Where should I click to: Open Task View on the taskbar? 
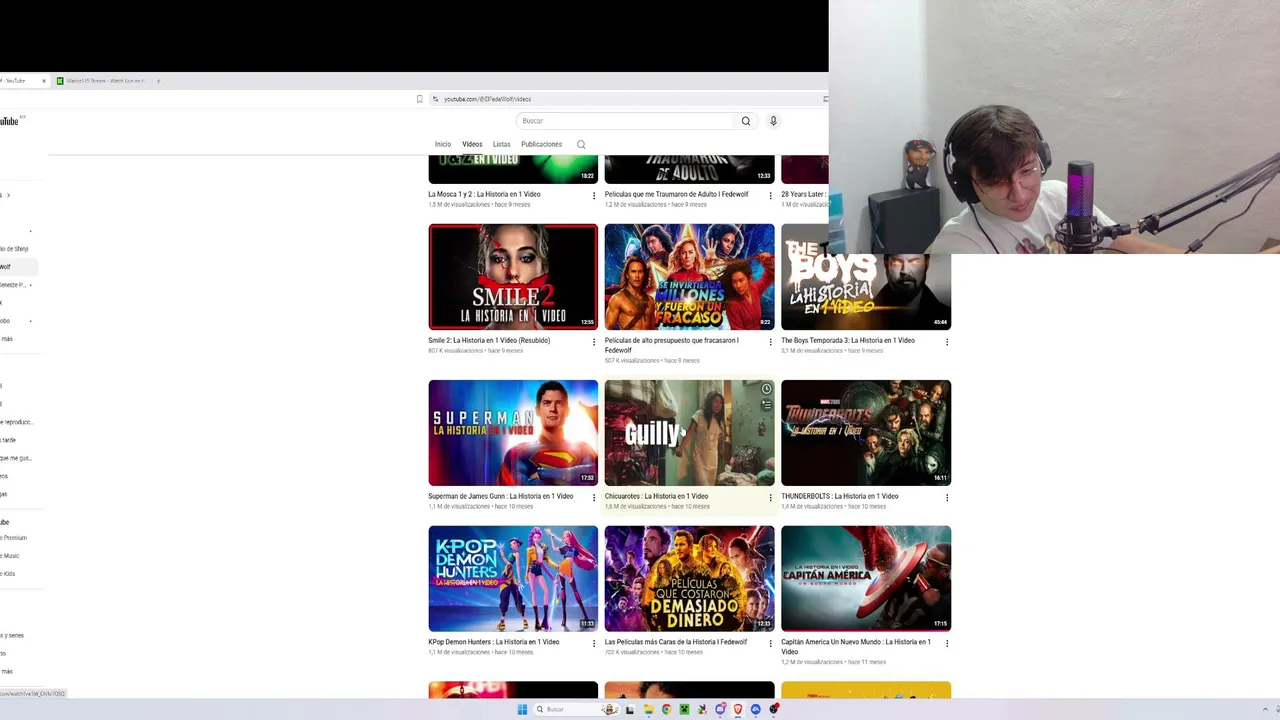point(629,710)
